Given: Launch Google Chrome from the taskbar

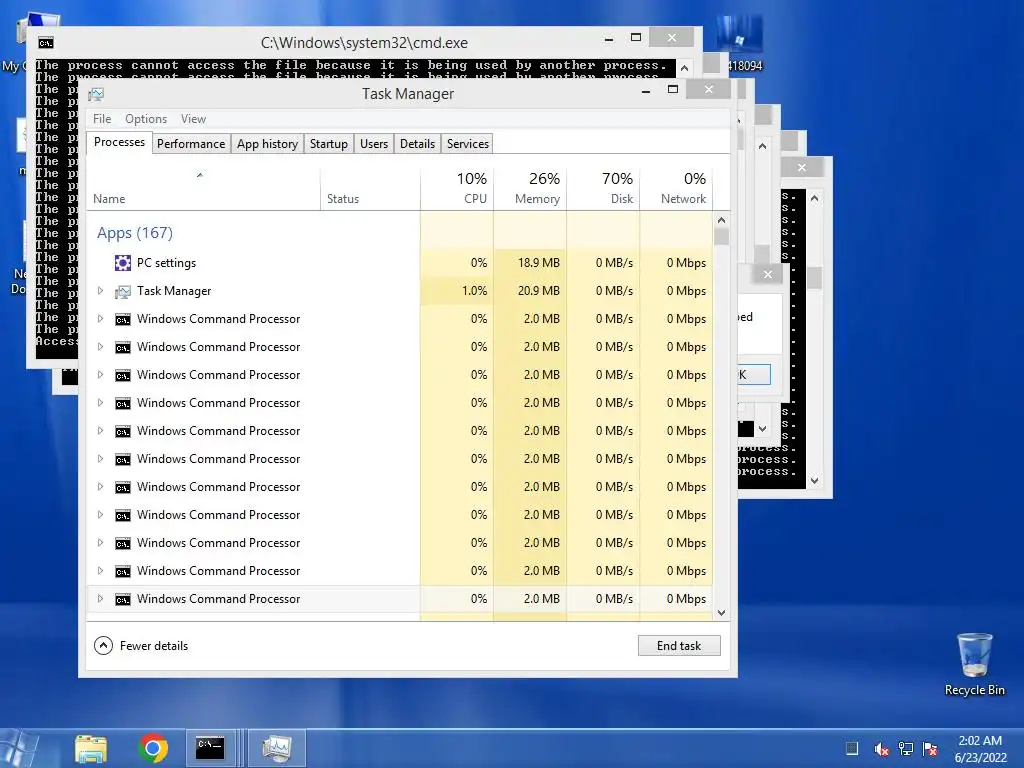Looking at the screenshot, I should 153,748.
